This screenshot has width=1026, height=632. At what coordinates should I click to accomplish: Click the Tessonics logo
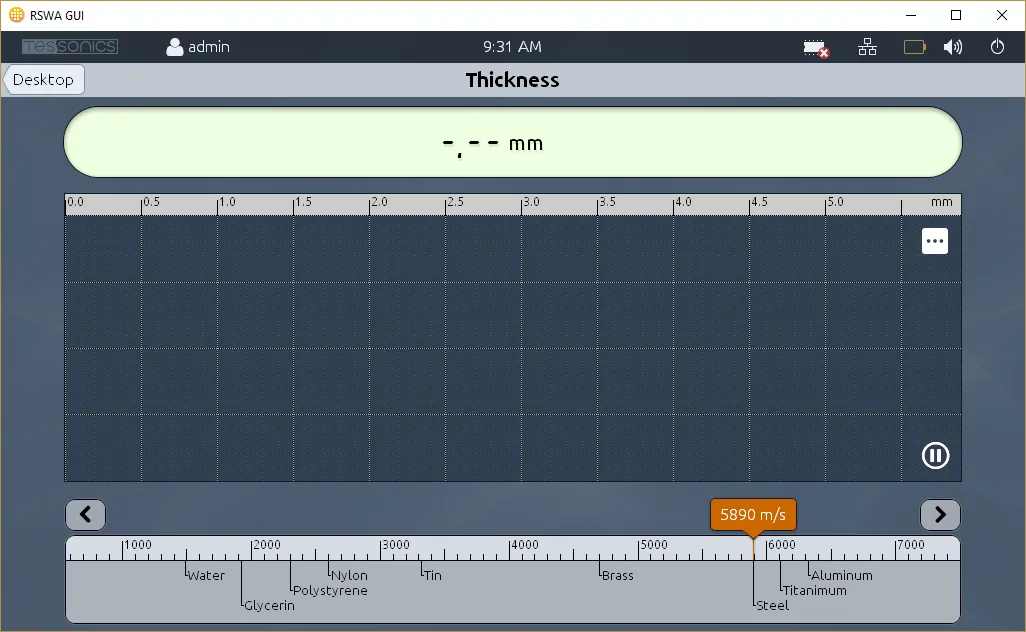tap(70, 47)
